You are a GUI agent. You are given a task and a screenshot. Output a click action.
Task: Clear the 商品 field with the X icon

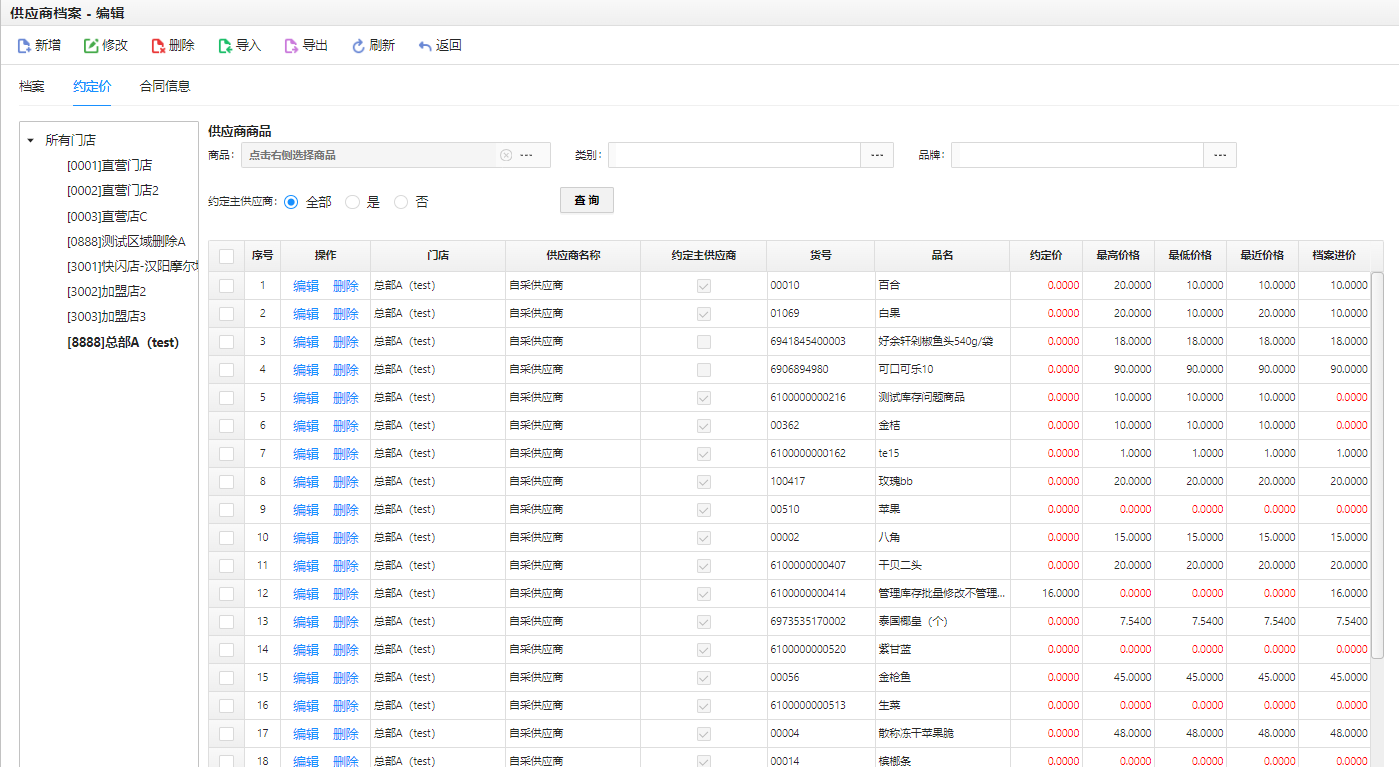coord(506,155)
